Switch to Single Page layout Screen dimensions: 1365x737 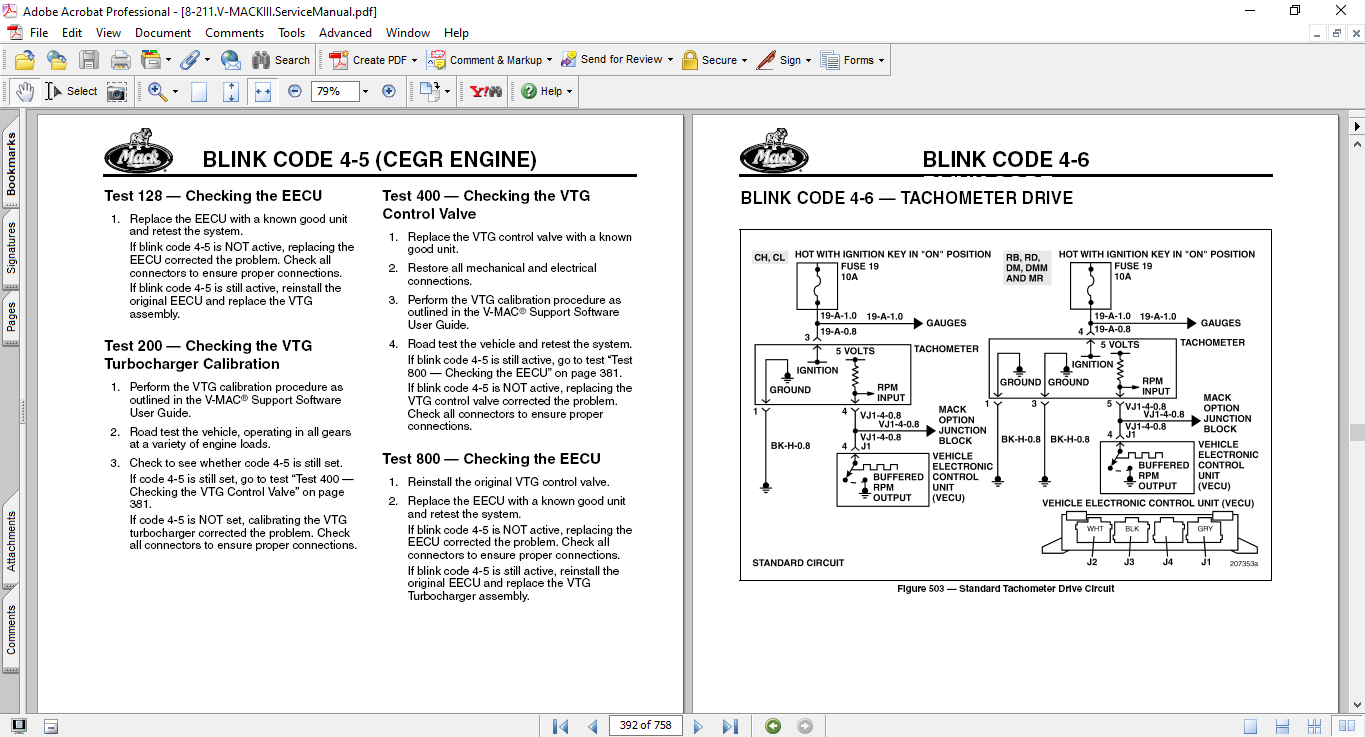click(1250, 726)
